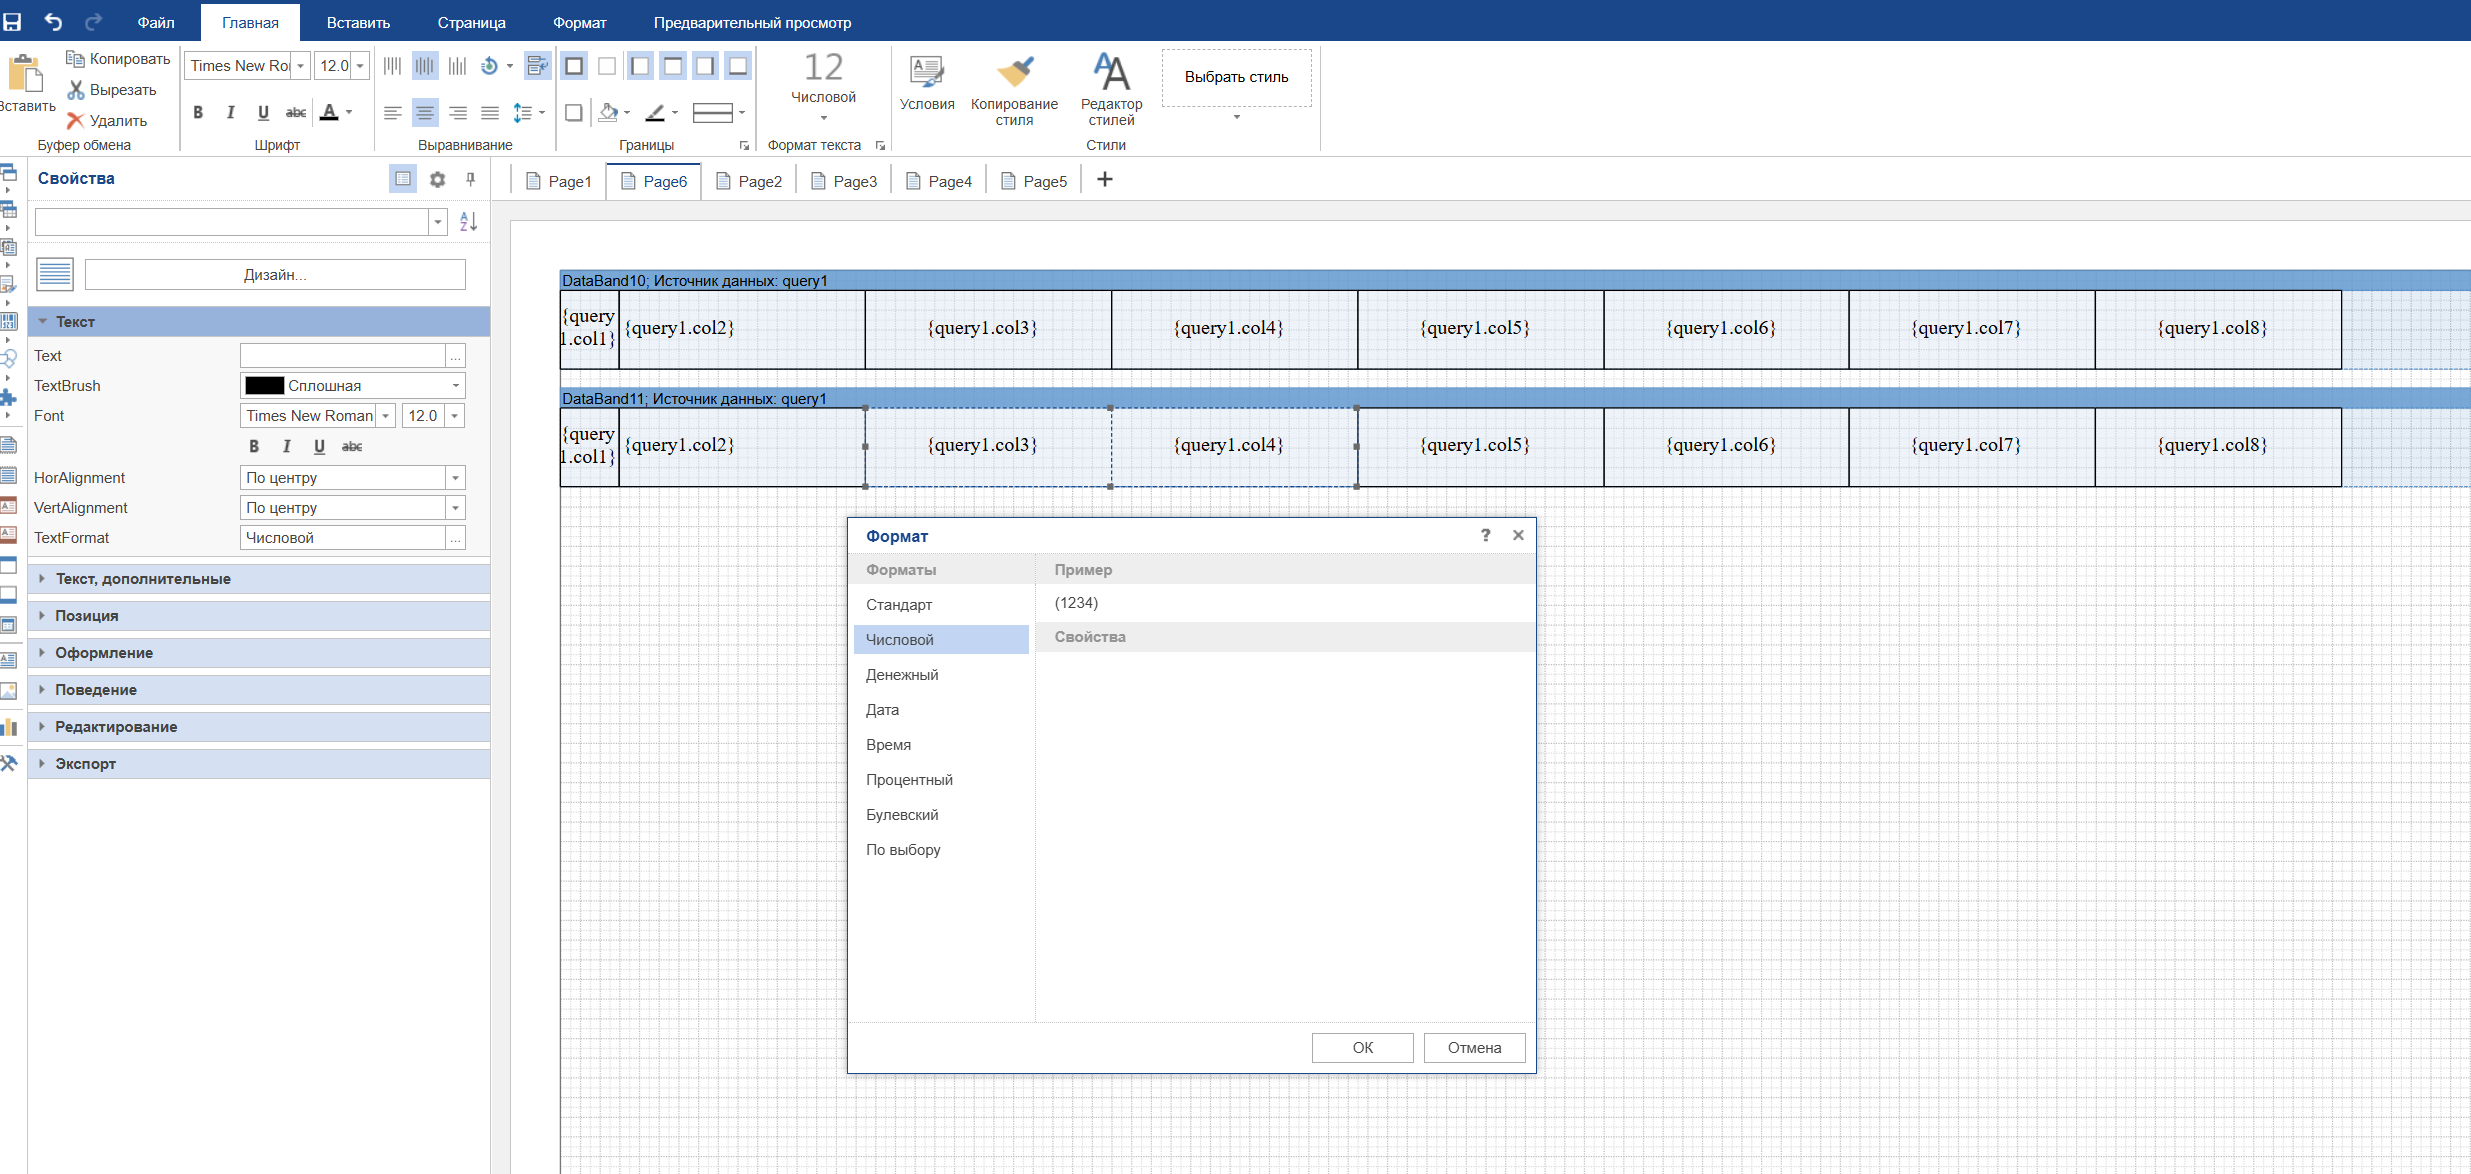Screen dimensions: 2471x1174
Task: Click the barcode component icon in the sidebar
Action: click(9, 321)
